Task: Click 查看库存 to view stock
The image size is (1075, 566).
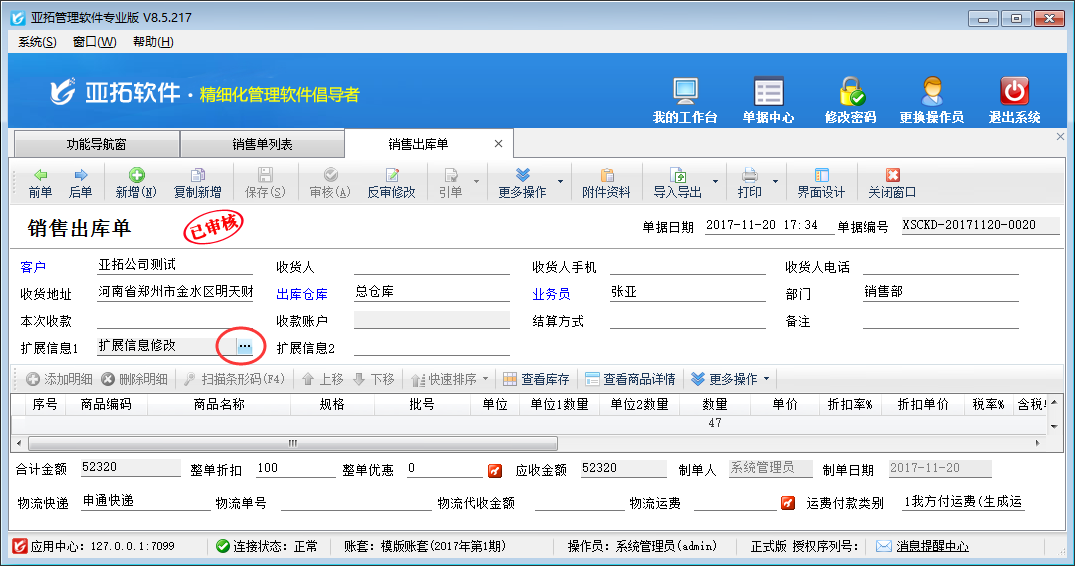Action: coord(536,380)
